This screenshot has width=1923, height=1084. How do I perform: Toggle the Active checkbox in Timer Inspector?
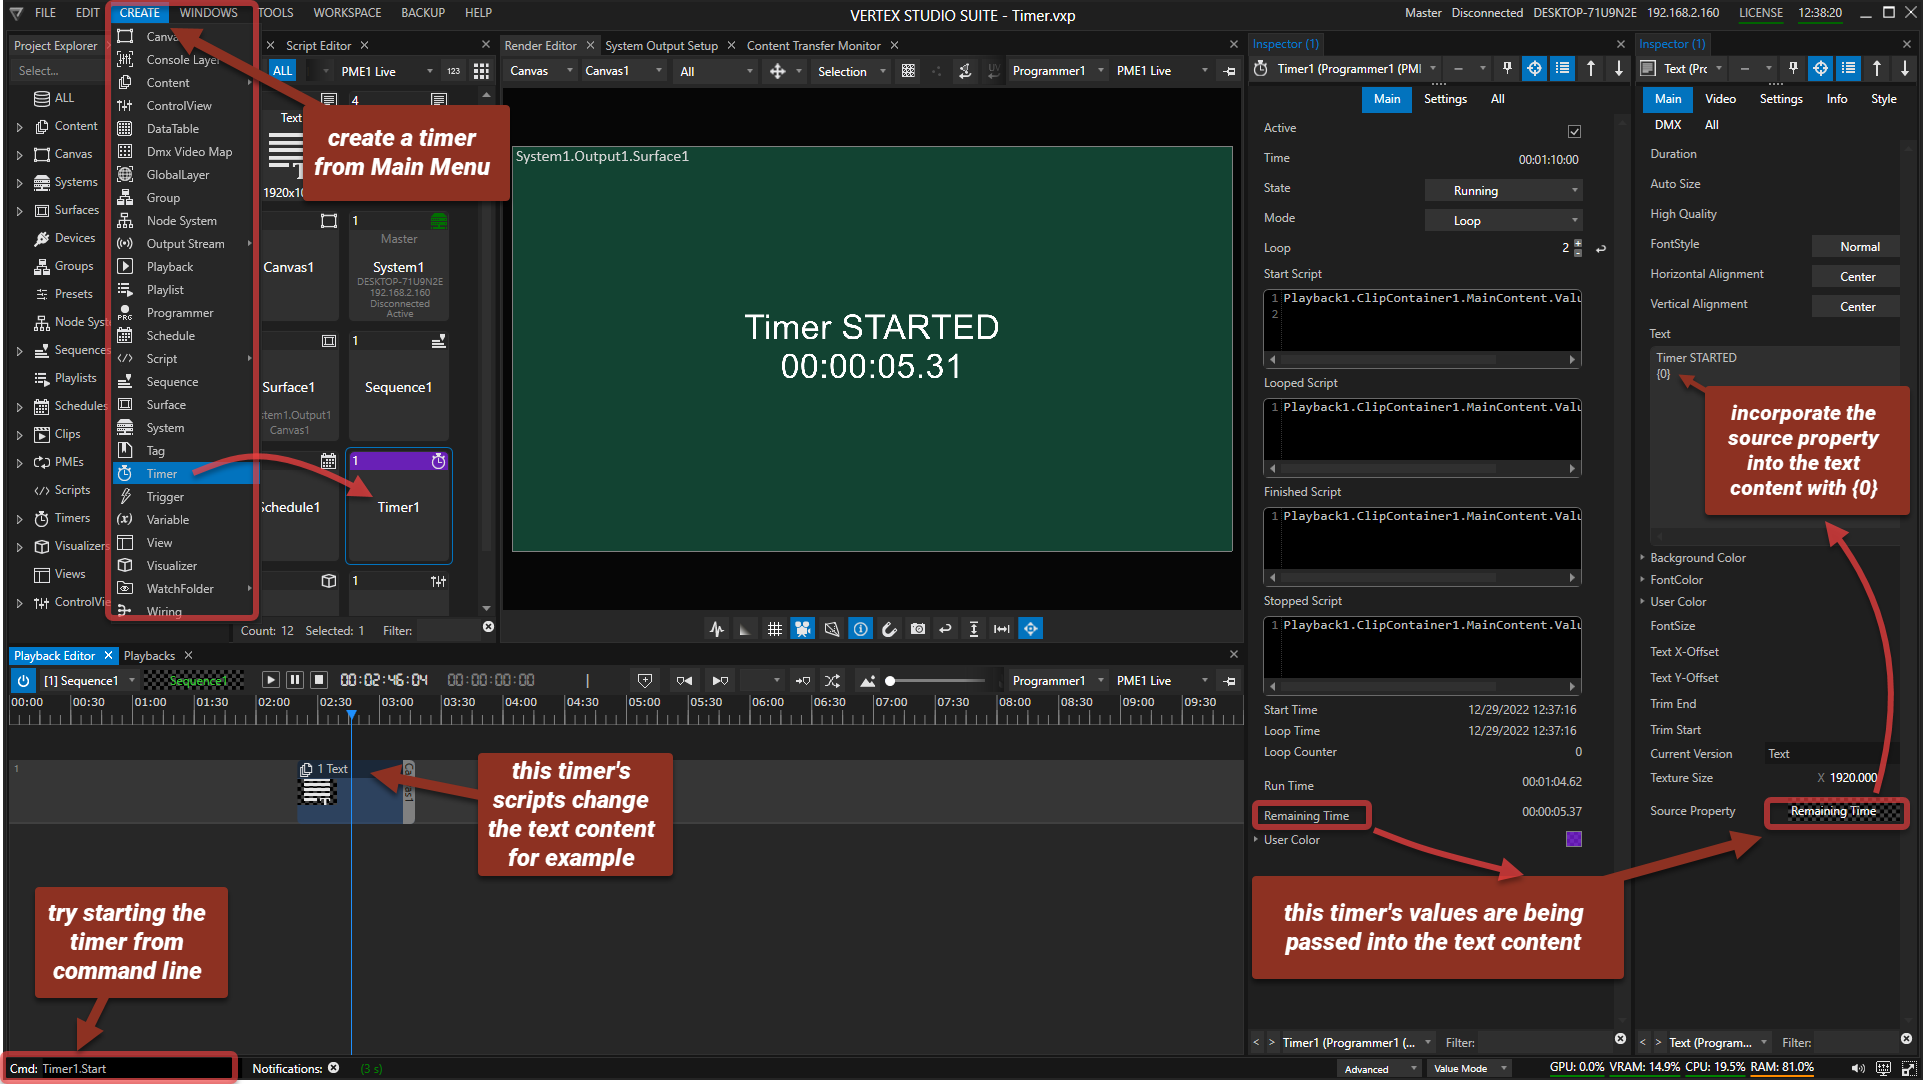pyautogui.click(x=1574, y=129)
